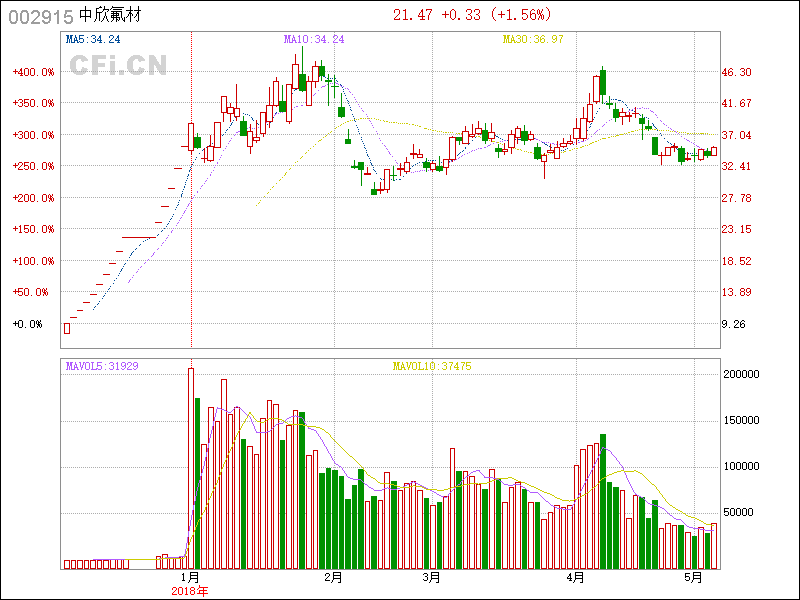
Task: Select the stock code 002915
Action: [40, 15]
